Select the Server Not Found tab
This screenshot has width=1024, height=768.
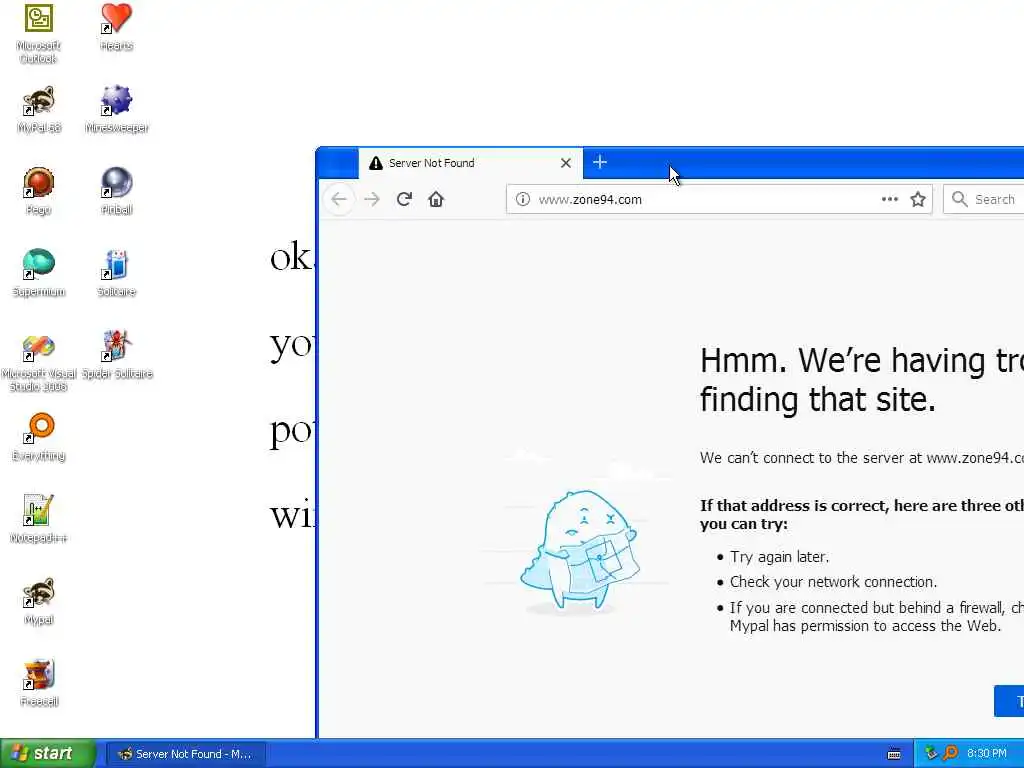[x=469, y=163]
